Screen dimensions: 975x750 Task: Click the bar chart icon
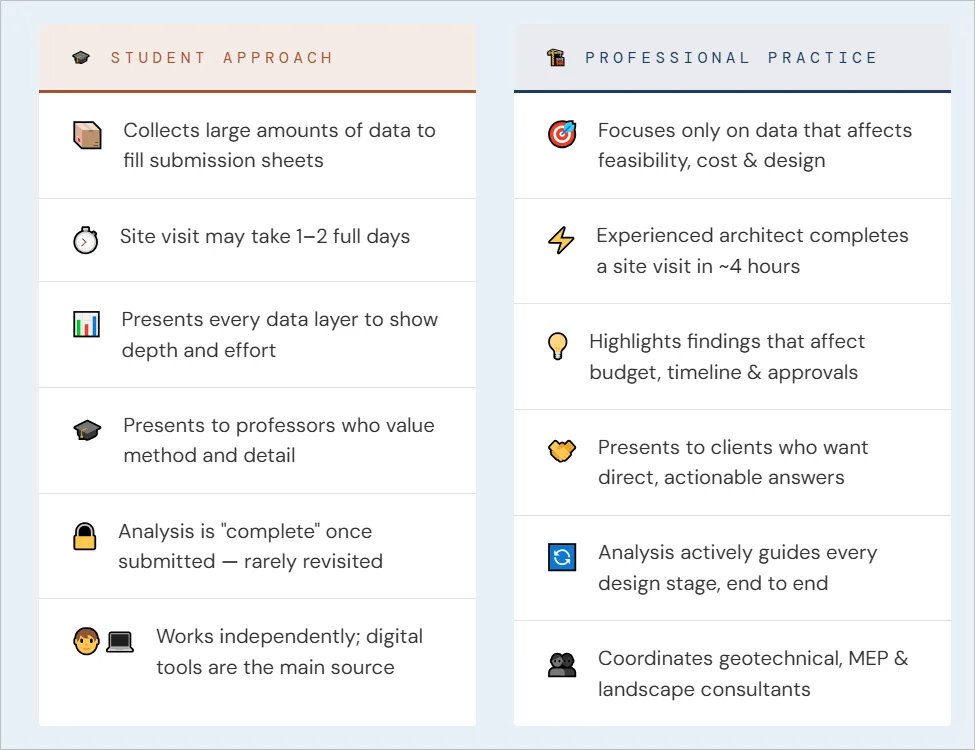tap(87, 325)
